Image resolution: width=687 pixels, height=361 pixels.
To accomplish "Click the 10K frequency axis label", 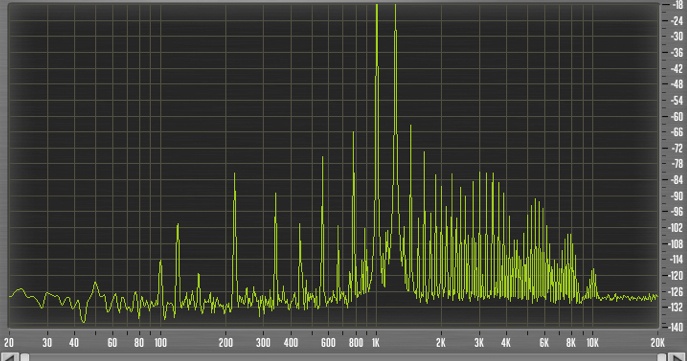I will [x=592, y=343].
